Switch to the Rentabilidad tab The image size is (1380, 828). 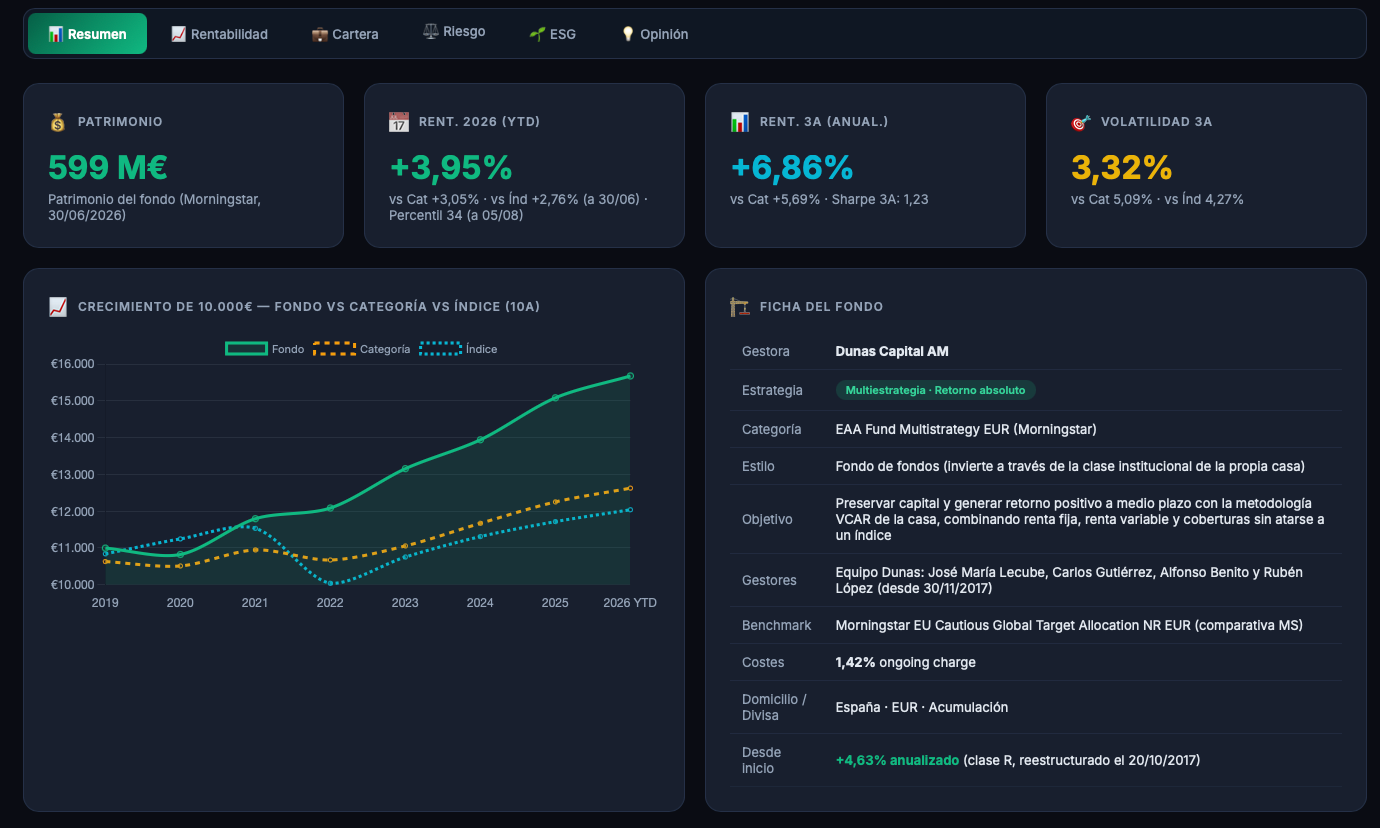point(219,34)
